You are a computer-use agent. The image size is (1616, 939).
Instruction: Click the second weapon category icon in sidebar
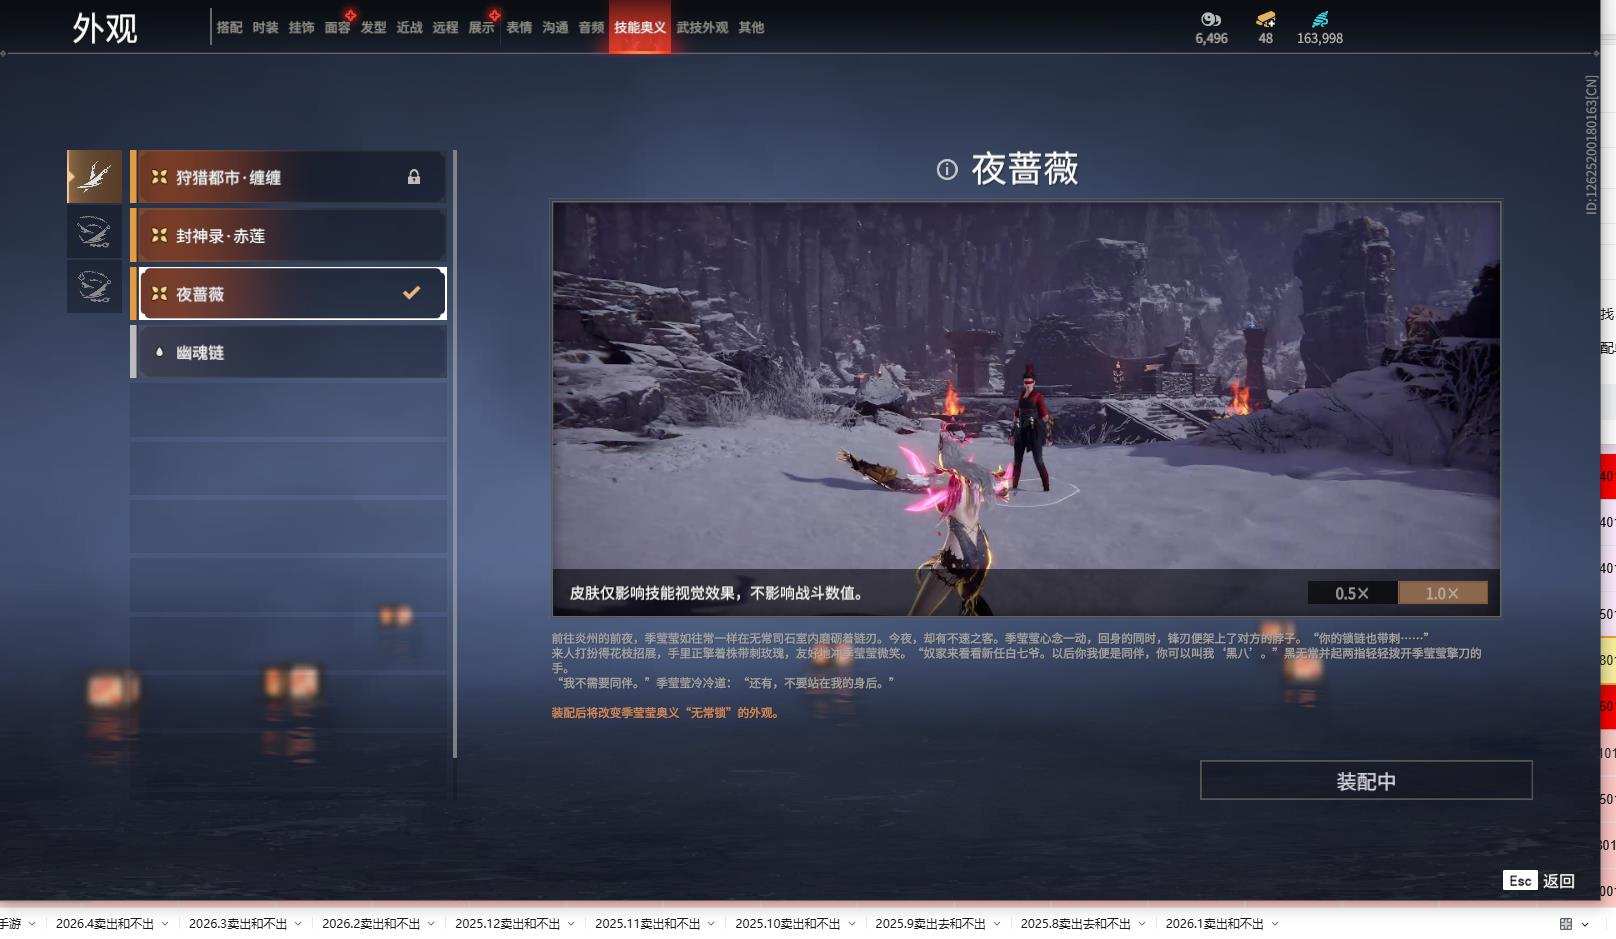[x=94, y=231]
